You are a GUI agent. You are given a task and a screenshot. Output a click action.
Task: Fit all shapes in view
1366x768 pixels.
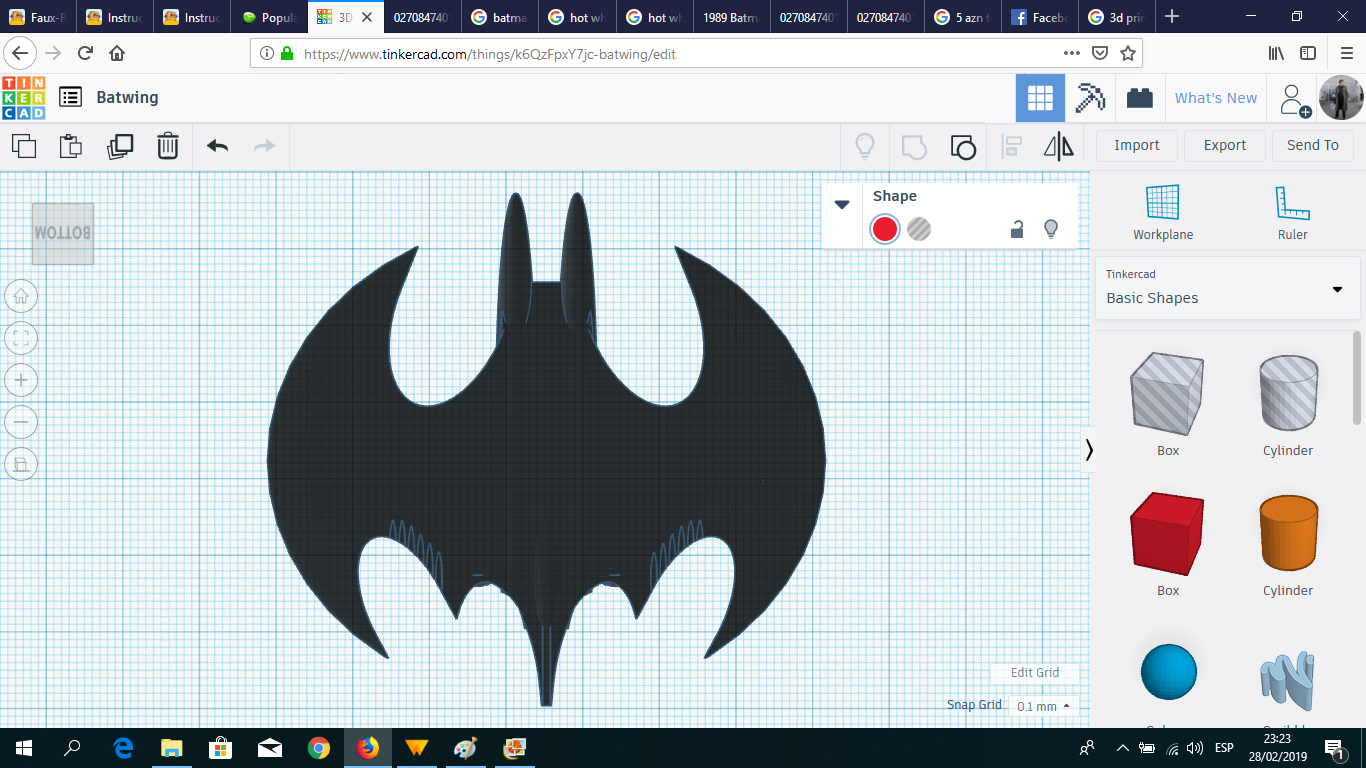pos(21,338)
